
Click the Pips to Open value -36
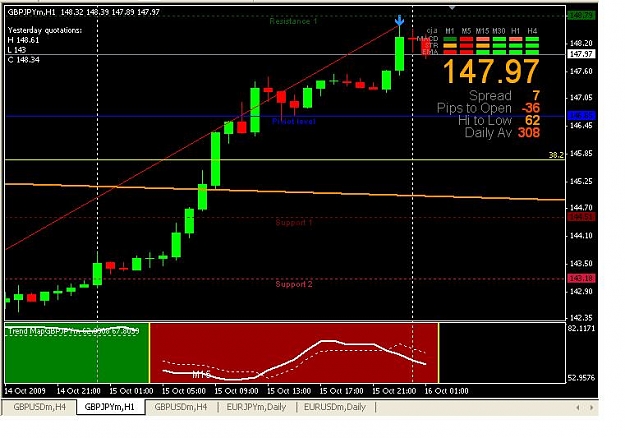pyautogui.click(x=531, y=108)
